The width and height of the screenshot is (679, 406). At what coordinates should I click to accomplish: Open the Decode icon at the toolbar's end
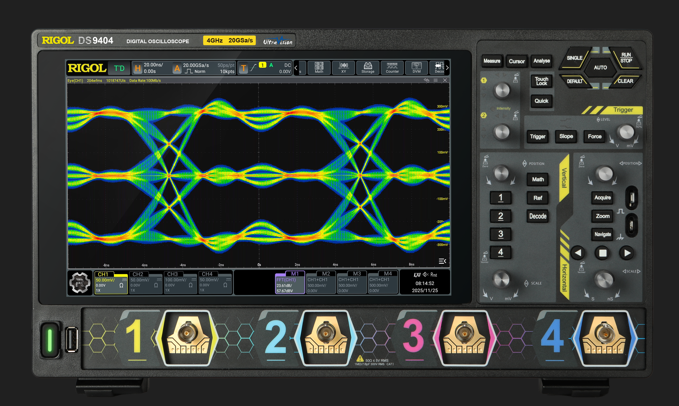pyautogui.click(x=438, y=68)
